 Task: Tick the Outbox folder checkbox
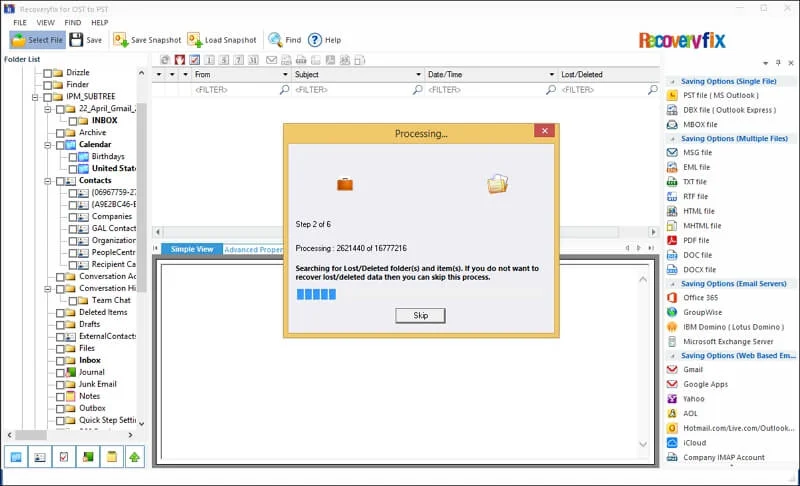[60, 409]
